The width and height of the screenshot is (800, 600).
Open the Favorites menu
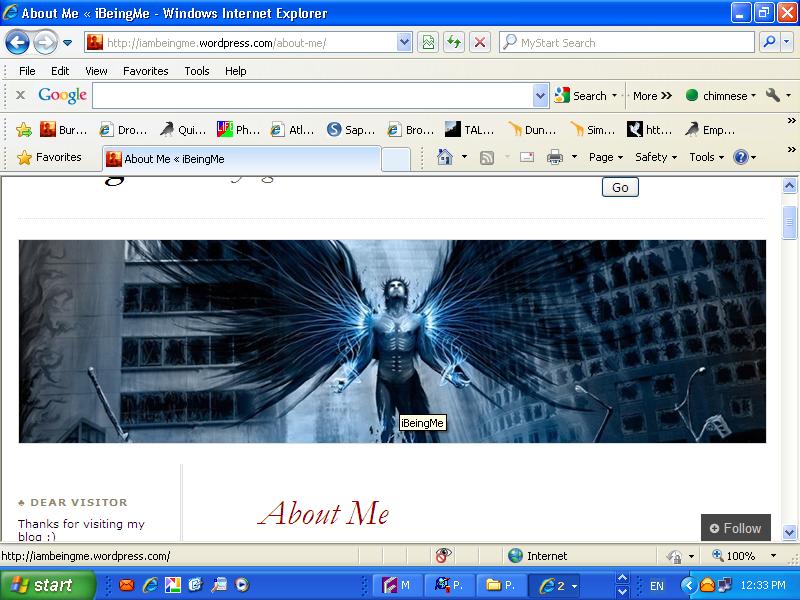click(x=145, y=71)
